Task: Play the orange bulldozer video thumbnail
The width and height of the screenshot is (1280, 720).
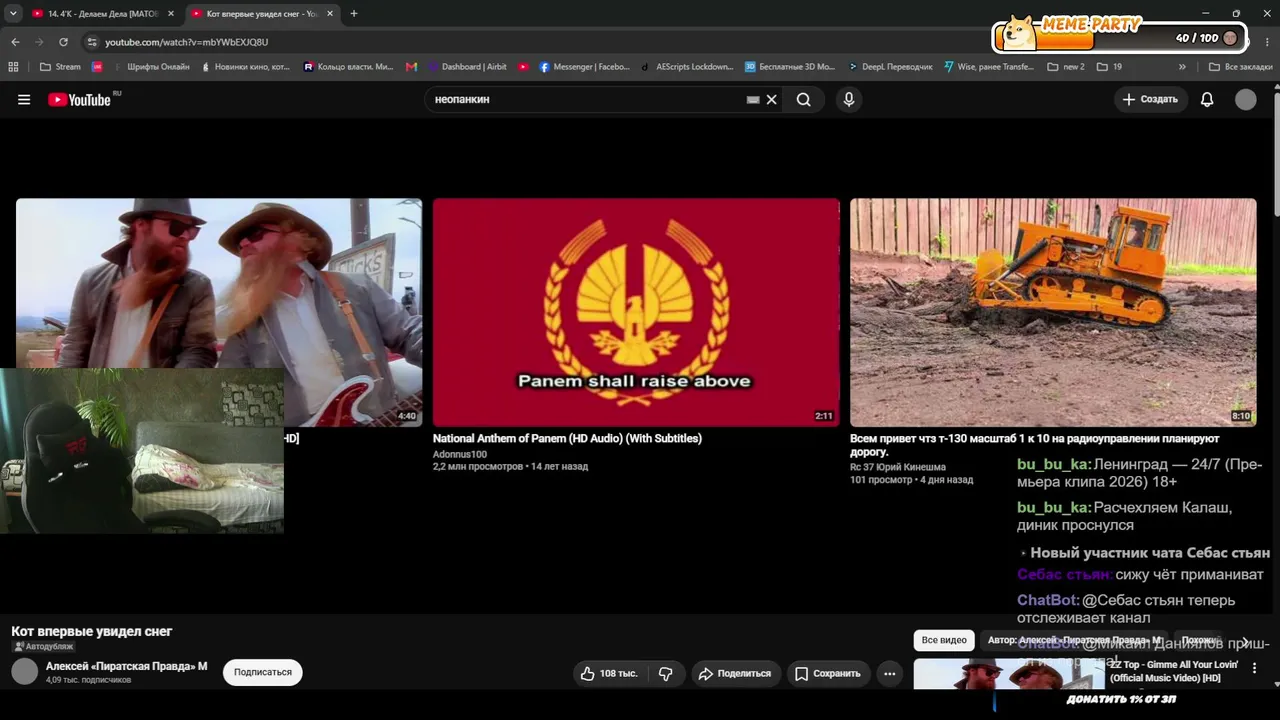Action: pyautogui.click(x=1053, y=312)
